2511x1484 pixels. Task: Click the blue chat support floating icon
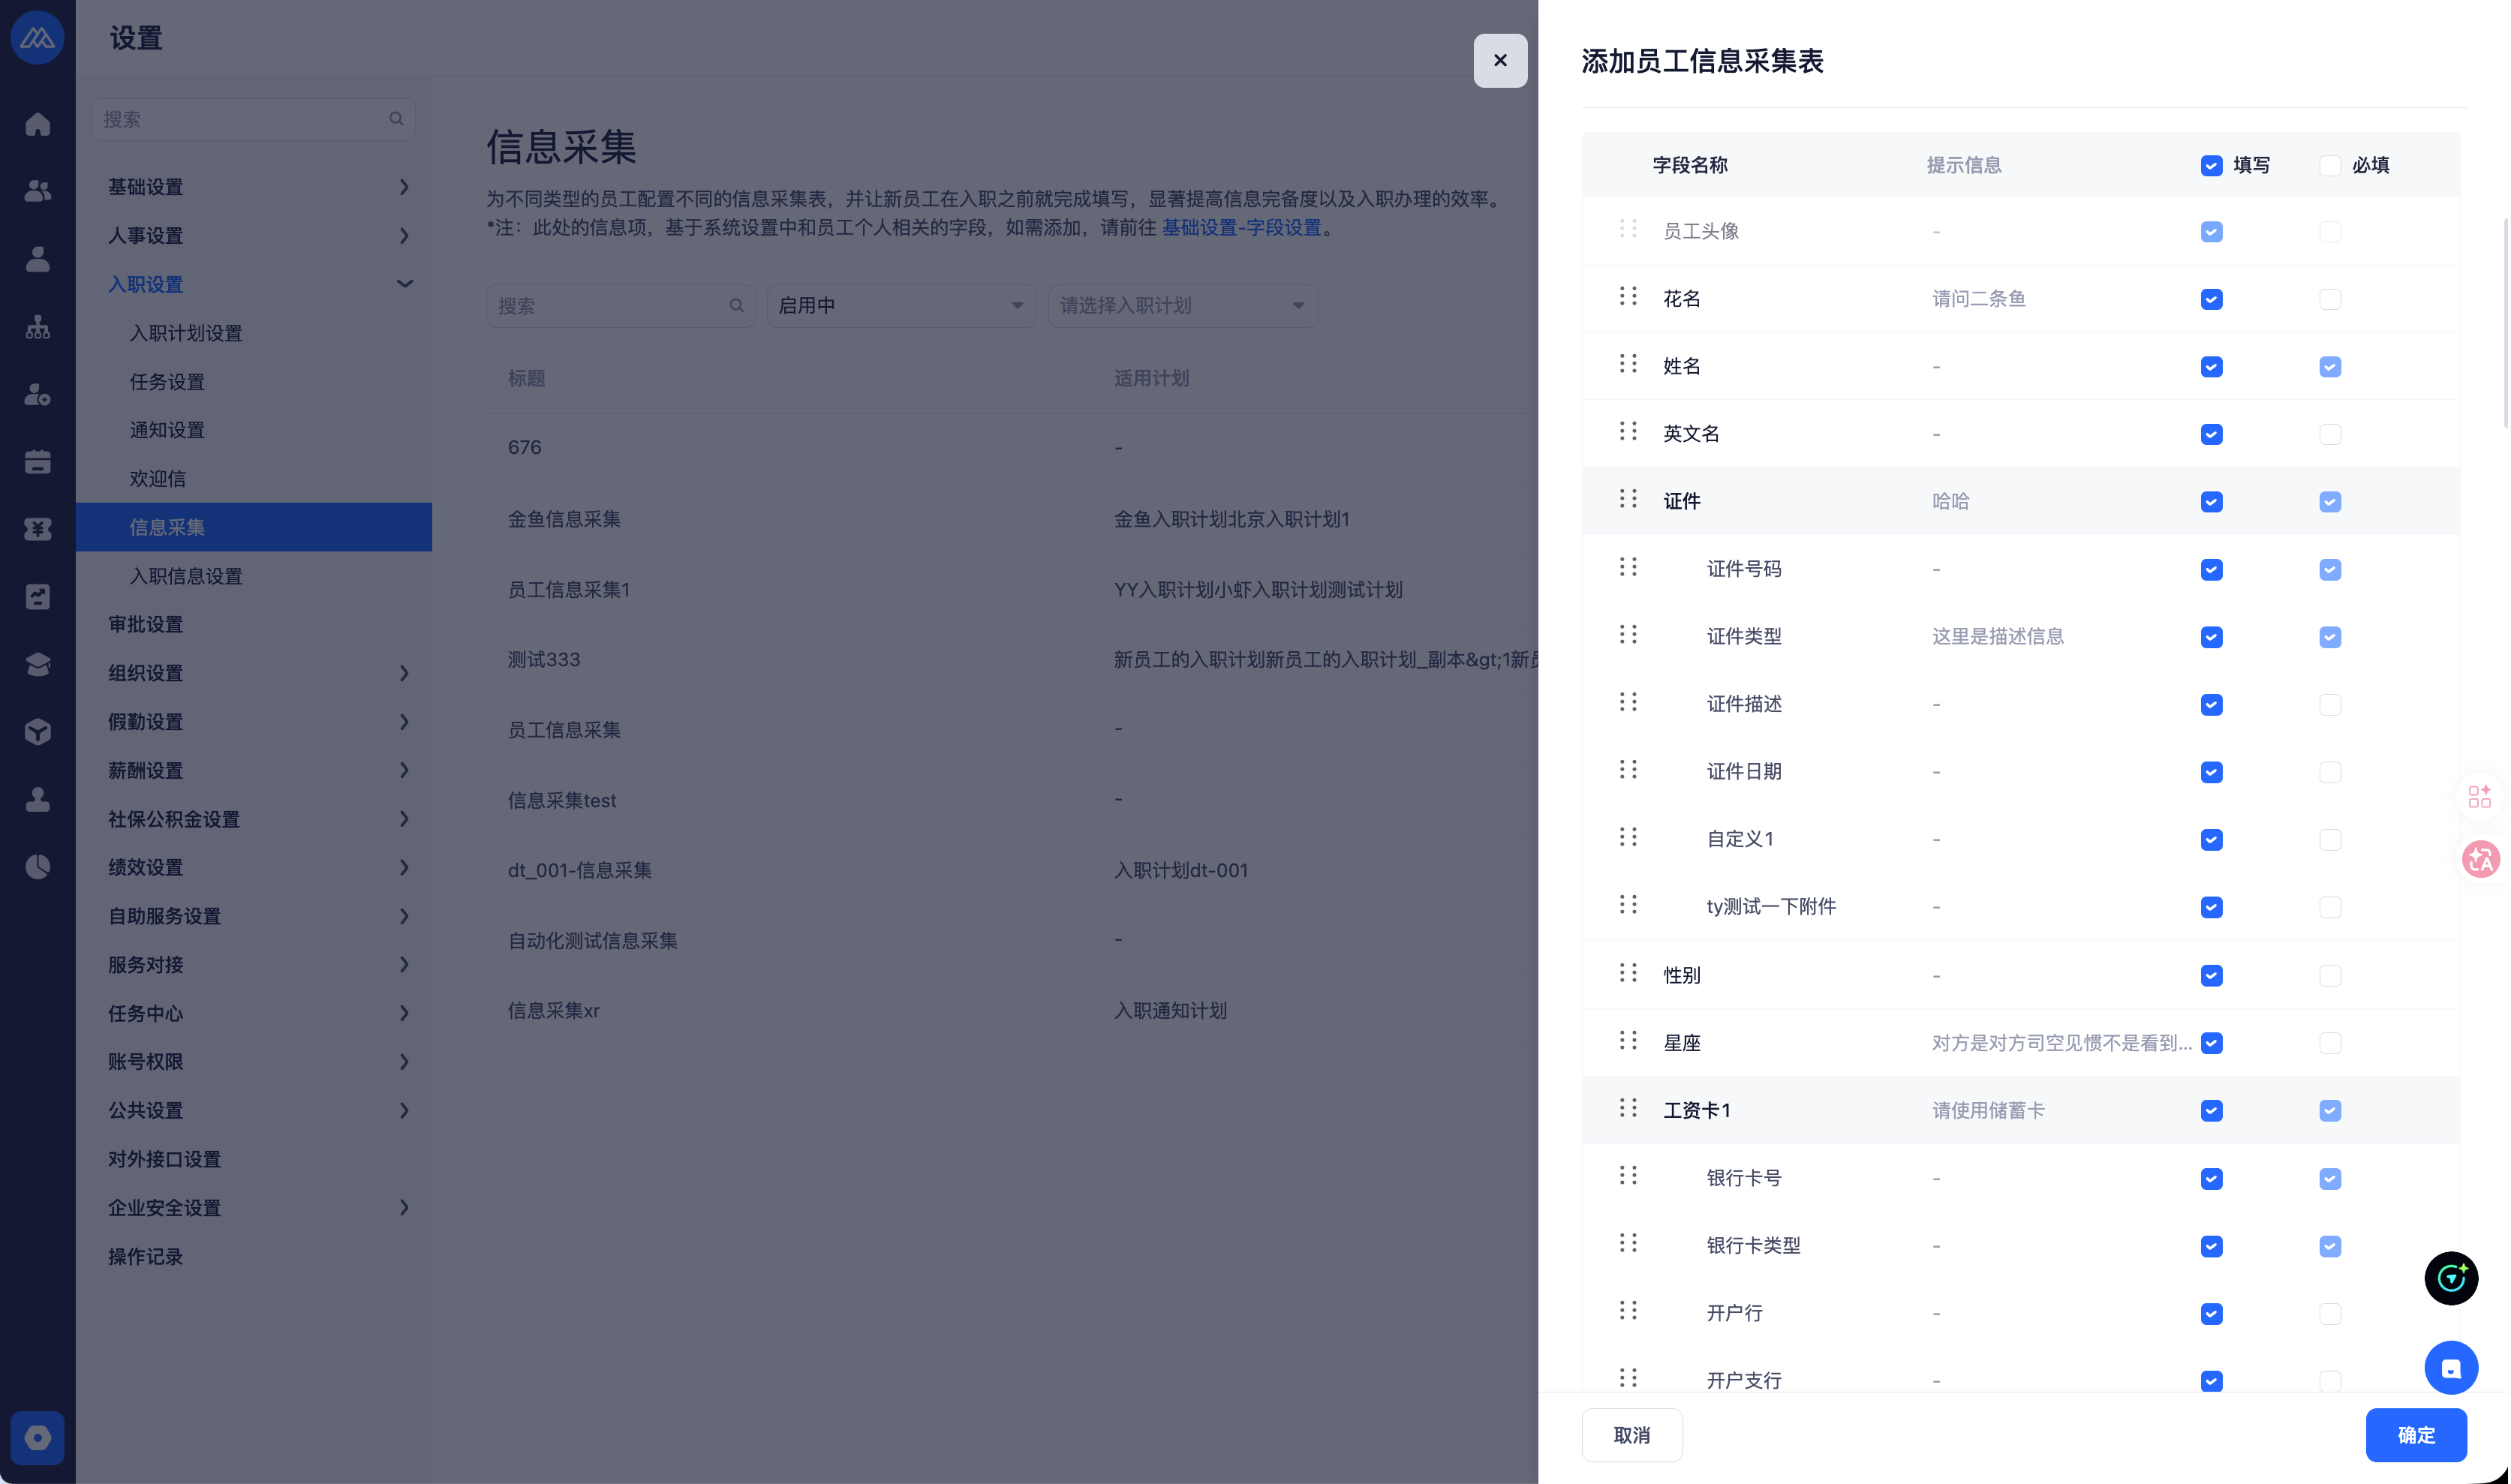coord(2450,1368)
